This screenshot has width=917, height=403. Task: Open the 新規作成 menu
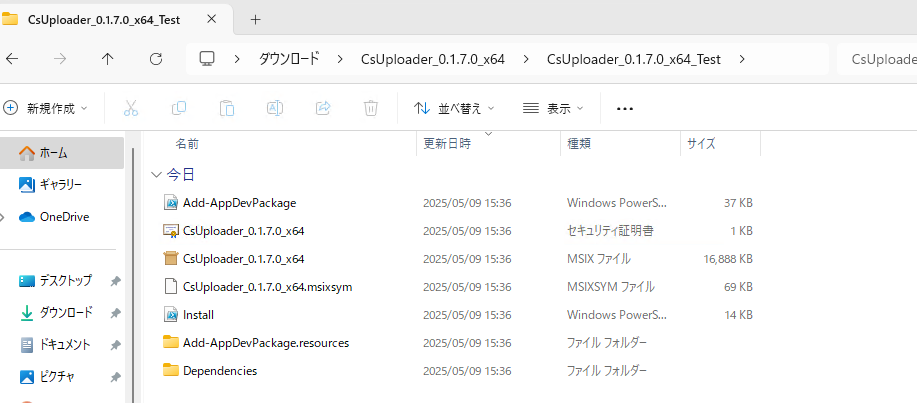coord(46,108)
